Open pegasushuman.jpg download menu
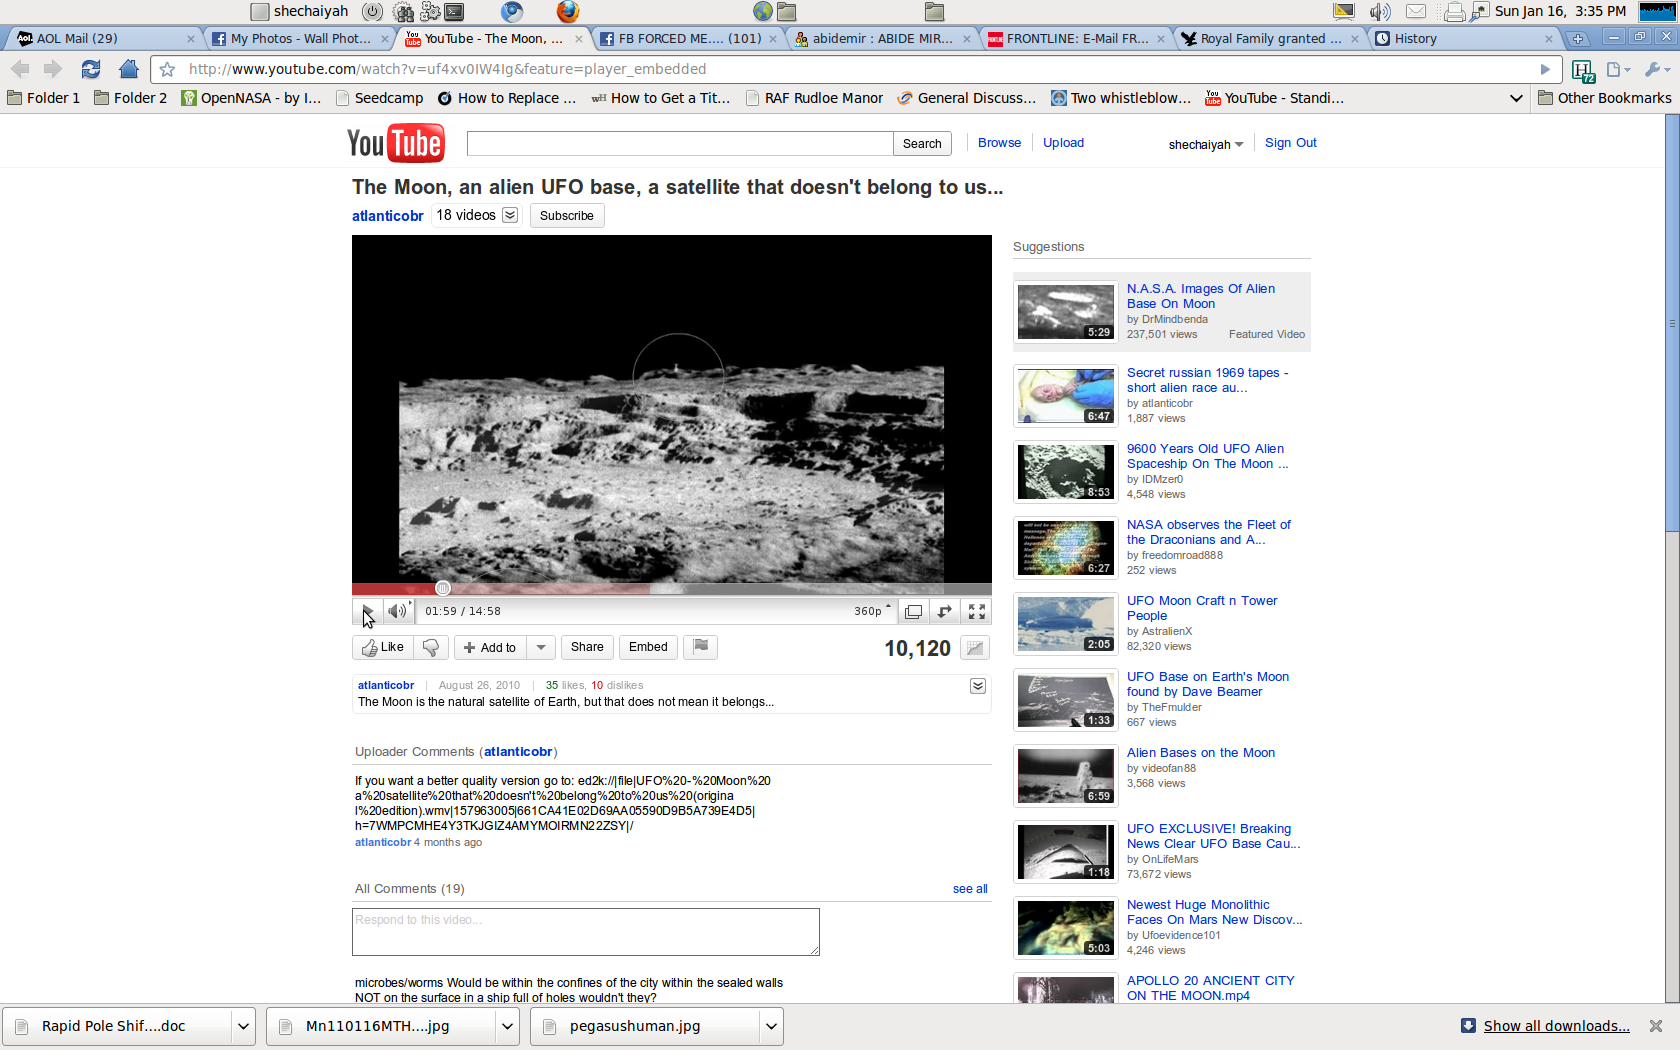Viewport: 1680px width, 1050px height. coord(771,1026)
